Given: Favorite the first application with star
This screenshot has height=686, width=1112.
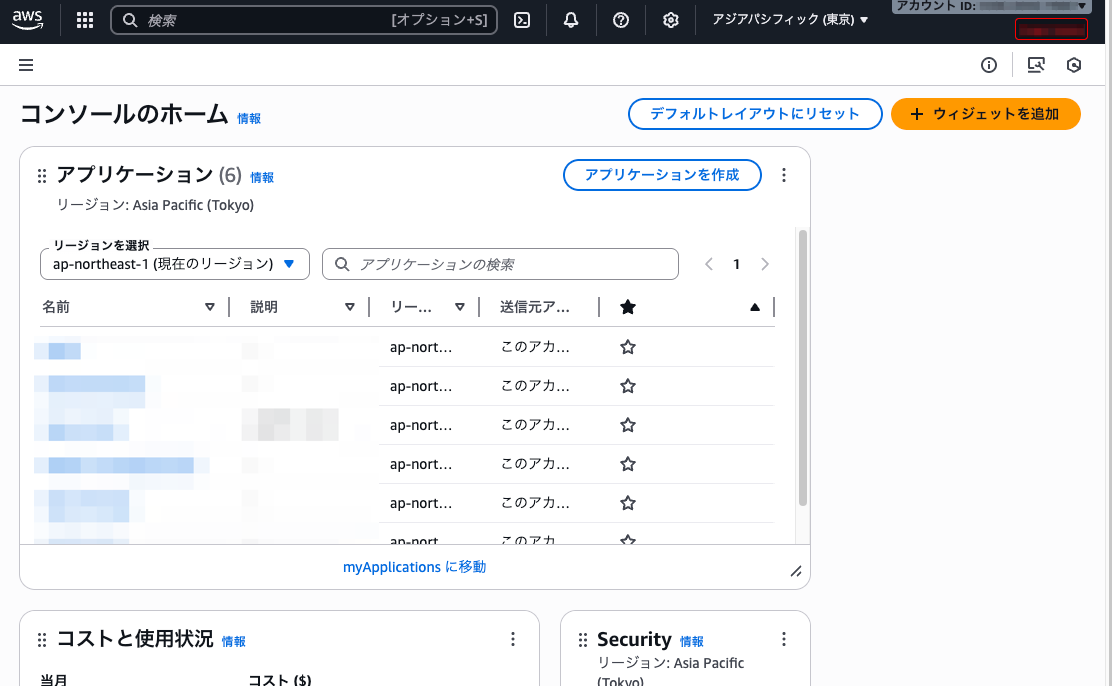Looking at the screenshot, I should click(628, 347).
